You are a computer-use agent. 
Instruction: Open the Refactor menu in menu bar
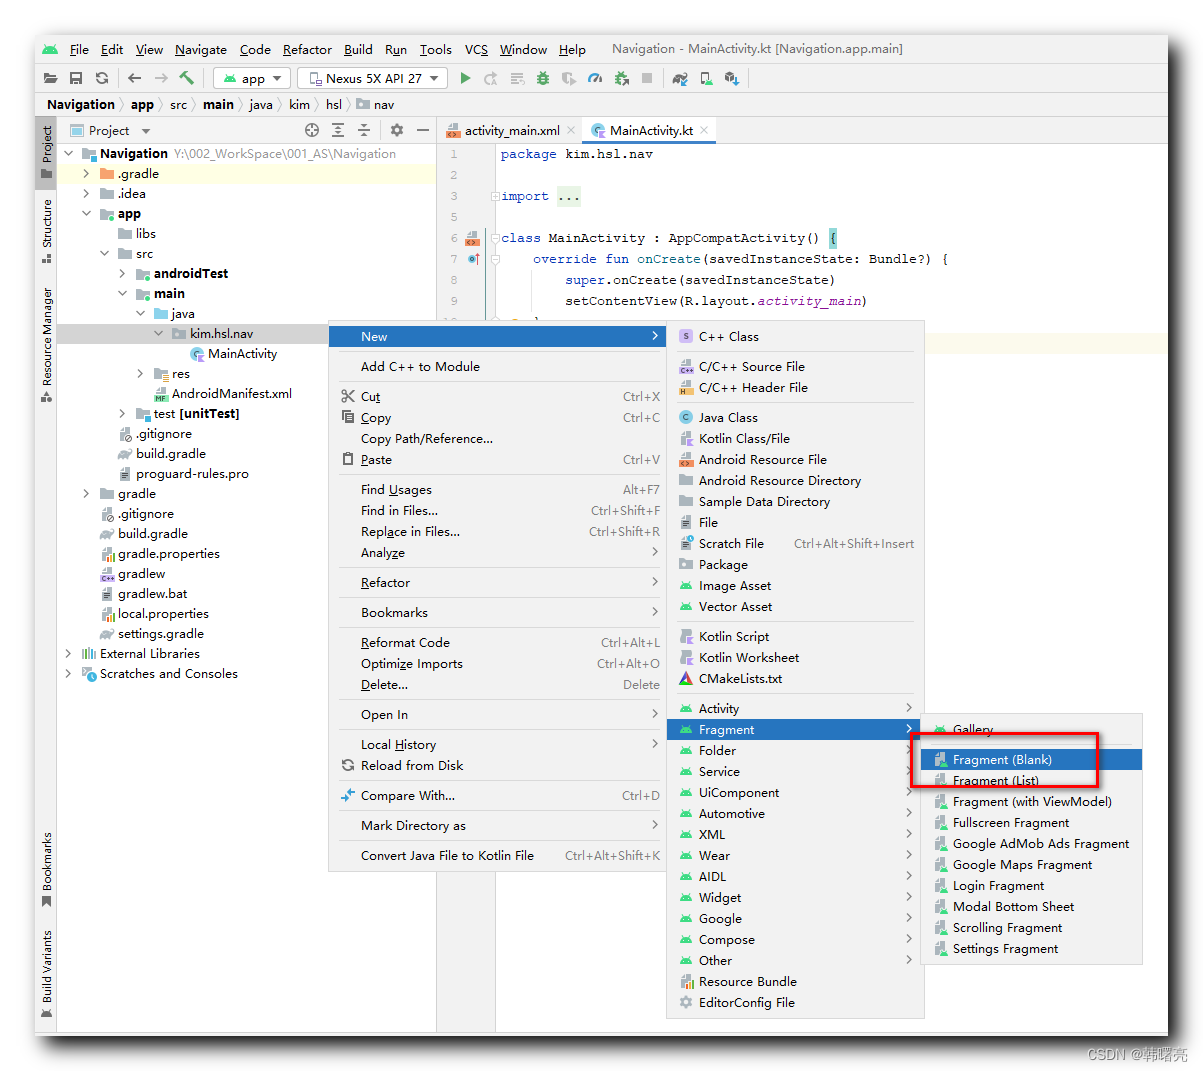pos(307,49)
